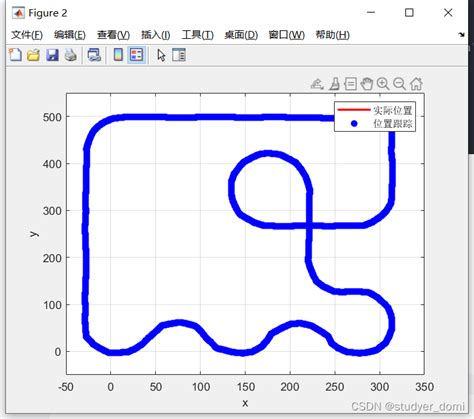Open the 帮助(H) menu
The image size is (474, 419).
point(333,35)
